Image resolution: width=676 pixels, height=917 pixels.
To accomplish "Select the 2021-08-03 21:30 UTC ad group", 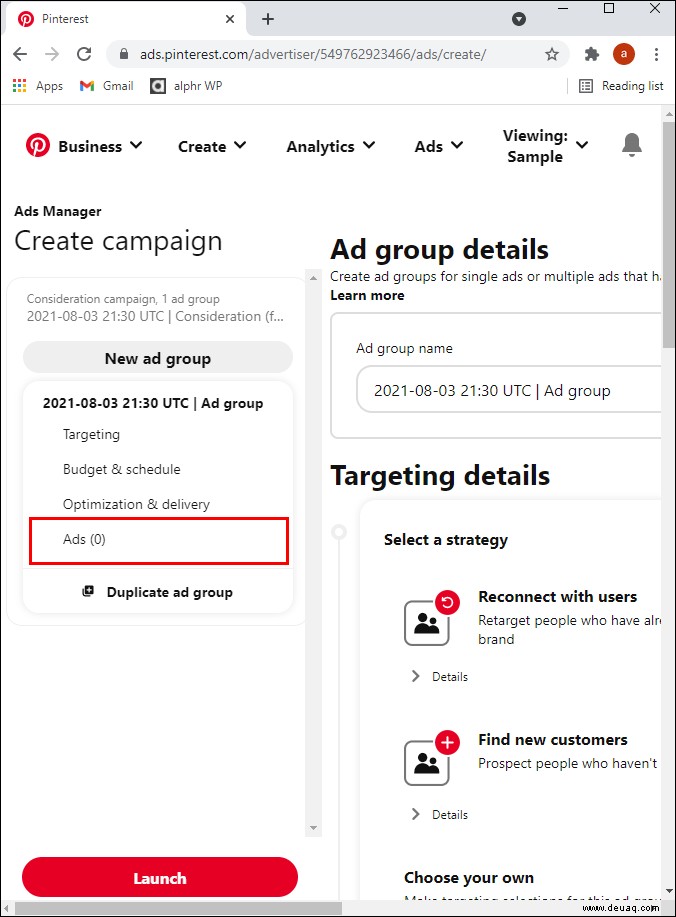I will tap(153, 403).
